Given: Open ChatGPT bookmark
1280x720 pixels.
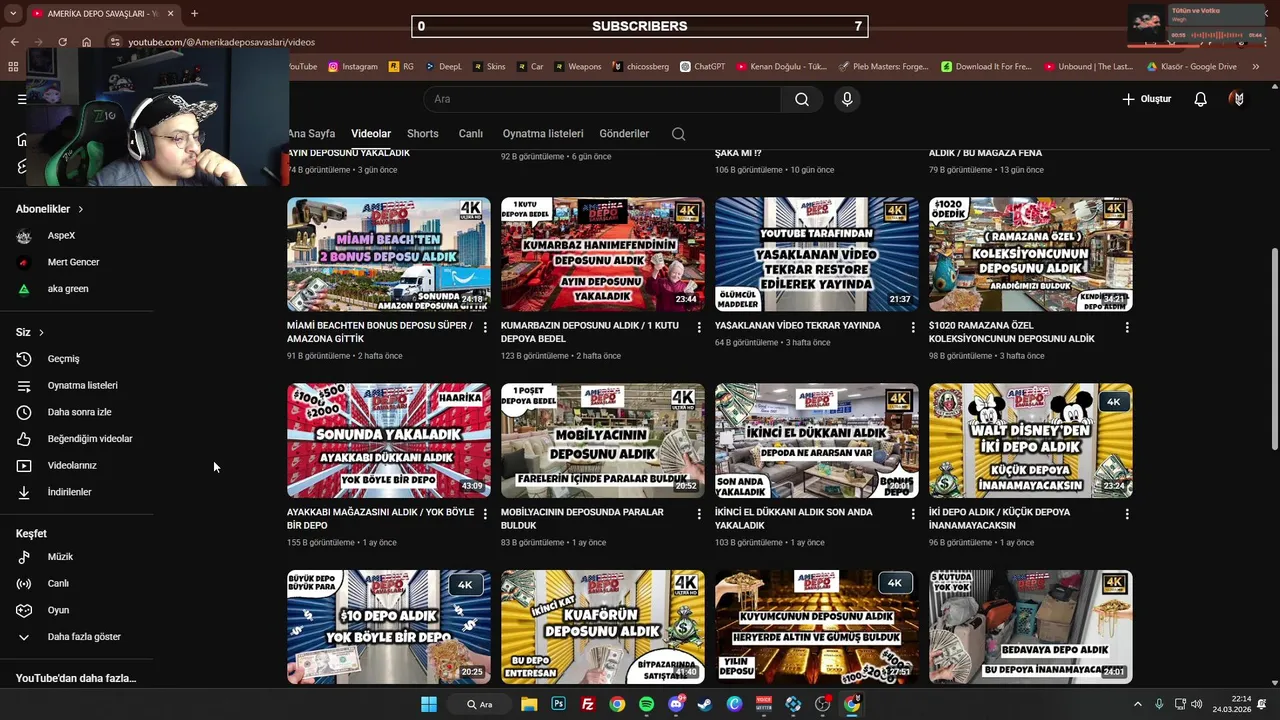Looking at the screenshot, I should coord(703,67).
